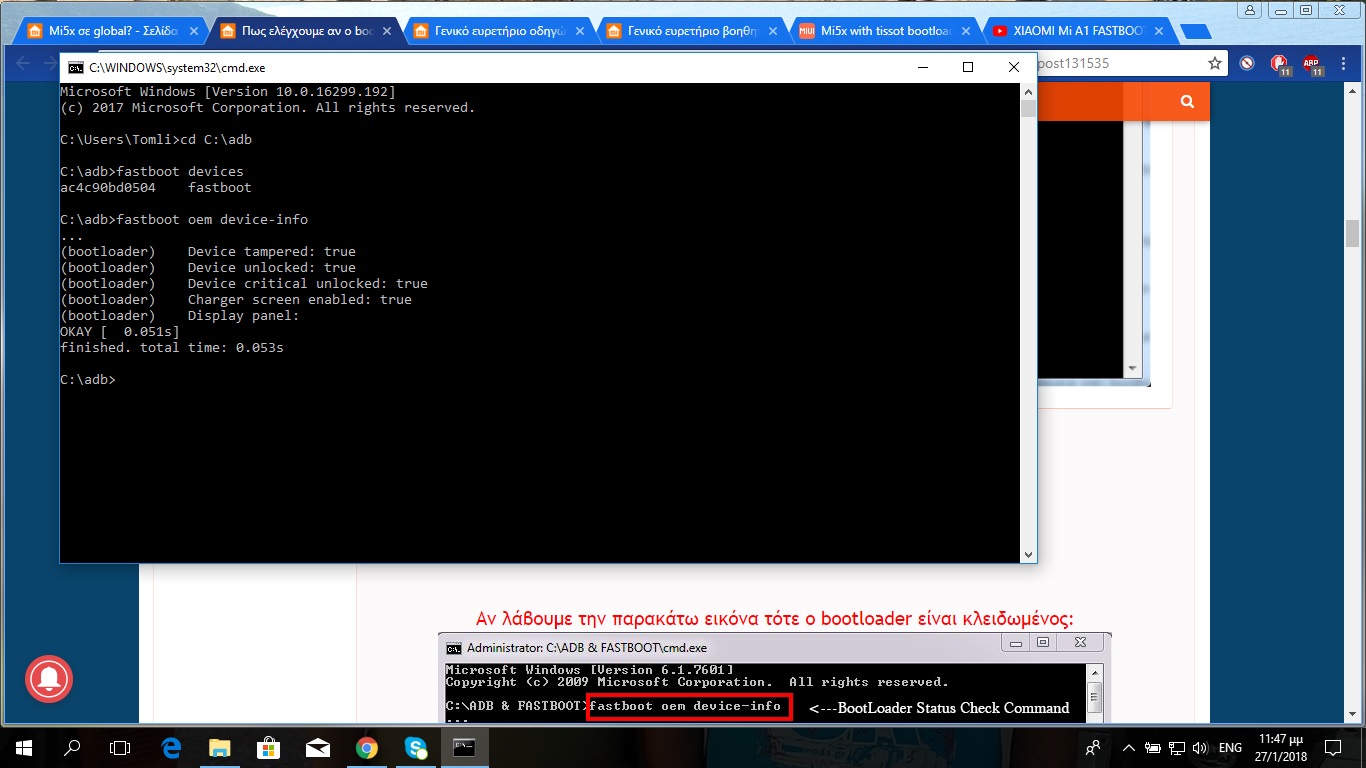Open Skype from the taskbar
The width and height of the screenshot is (1366, 768).
pyautogui.click(x=416, y=747)
